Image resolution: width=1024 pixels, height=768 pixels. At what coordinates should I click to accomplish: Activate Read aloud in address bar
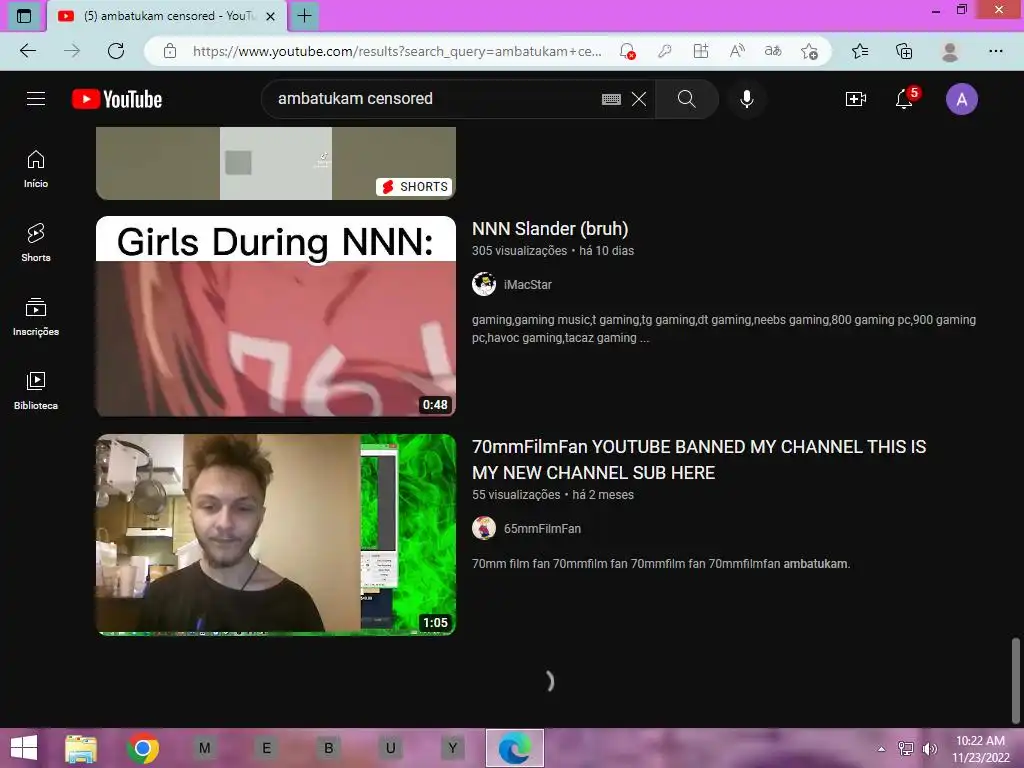737,51
